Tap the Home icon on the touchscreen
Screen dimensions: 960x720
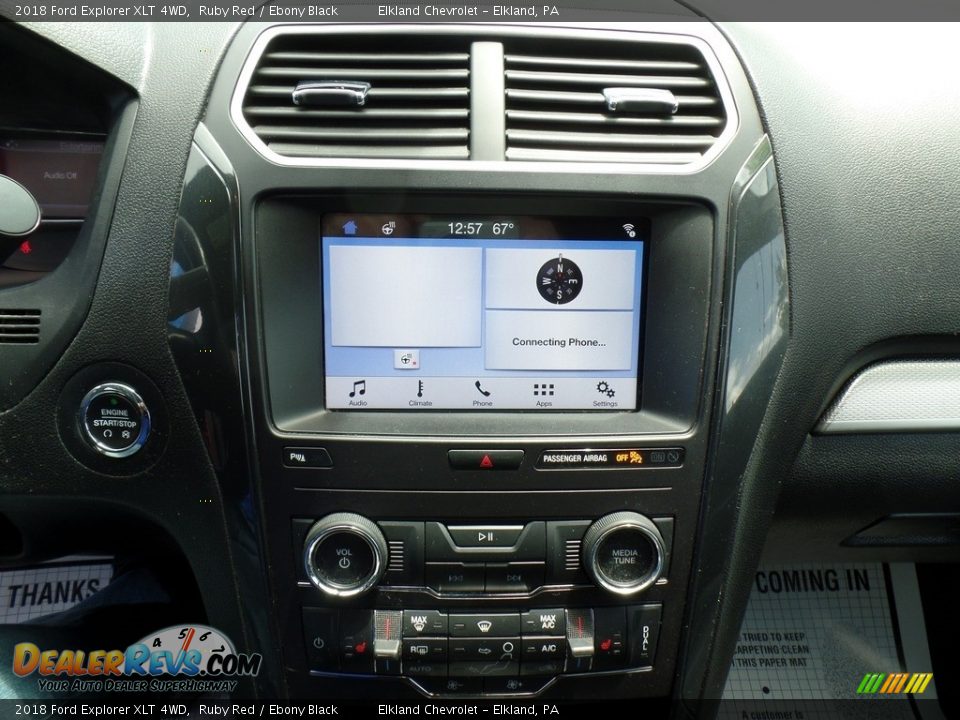tap(350, 228)
